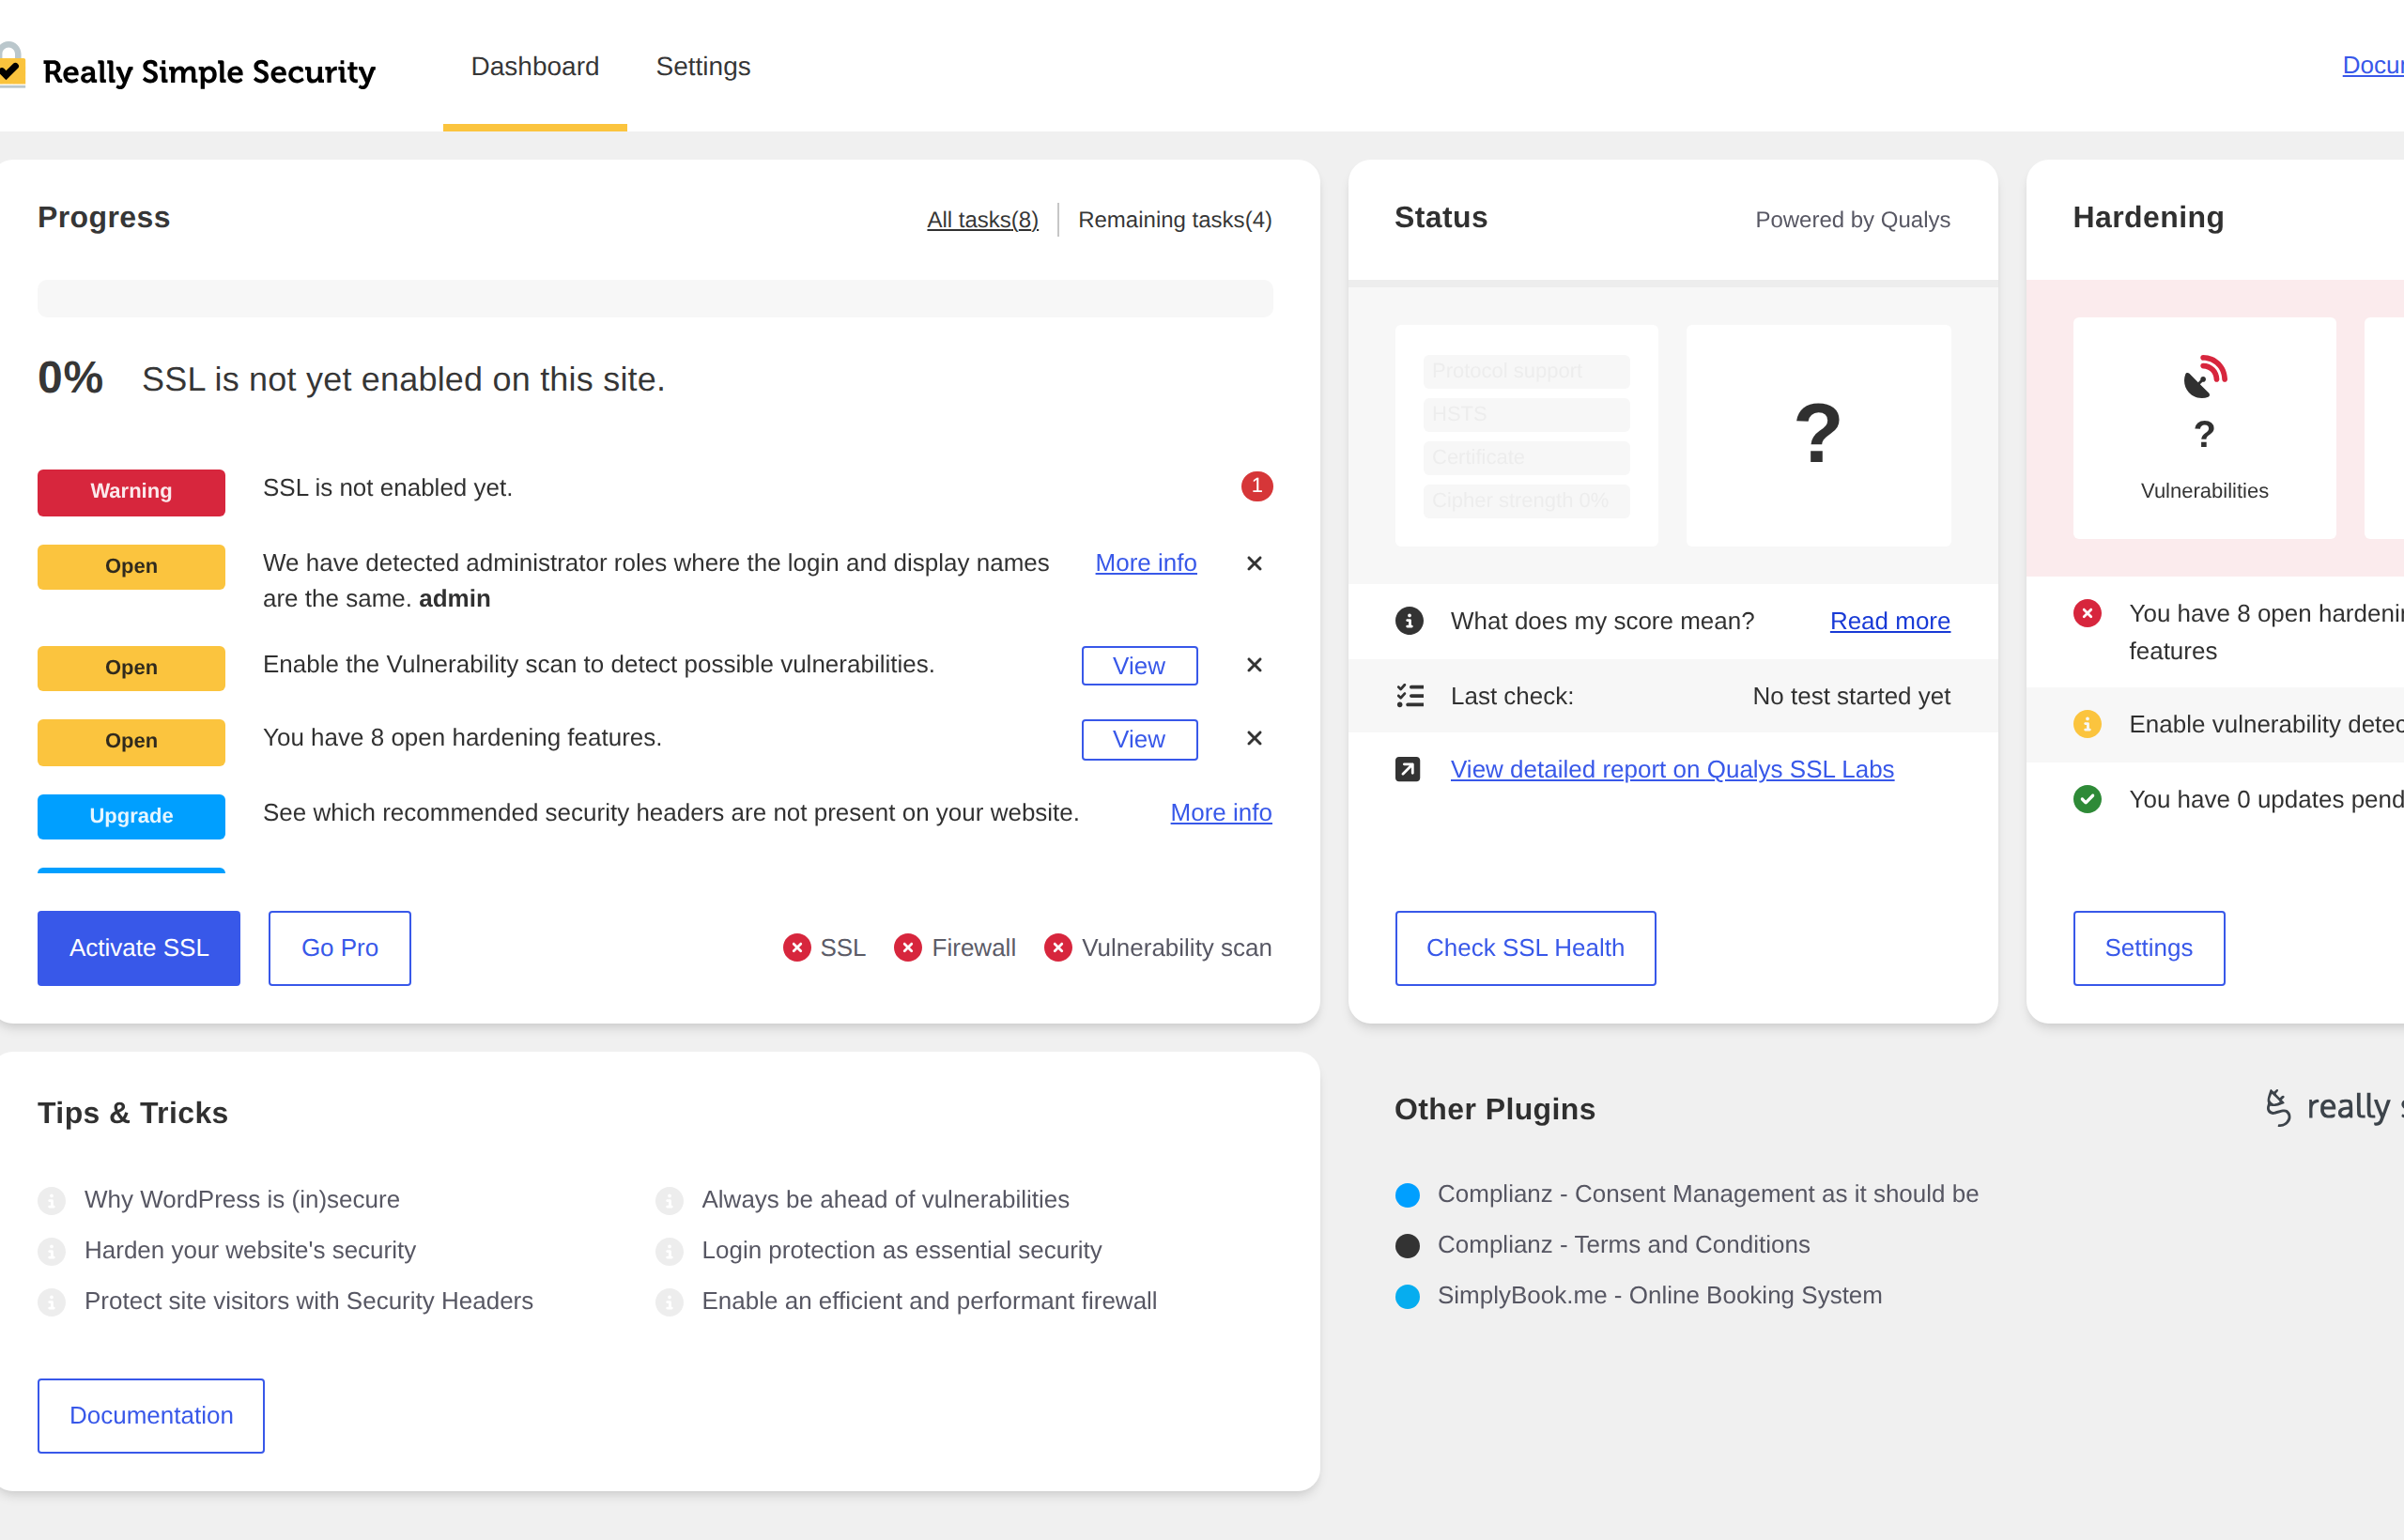Open Complianz - Terms and Conditions plugin
This screenshot has height=1540, width=2404.
(x=1624, y=1244)
